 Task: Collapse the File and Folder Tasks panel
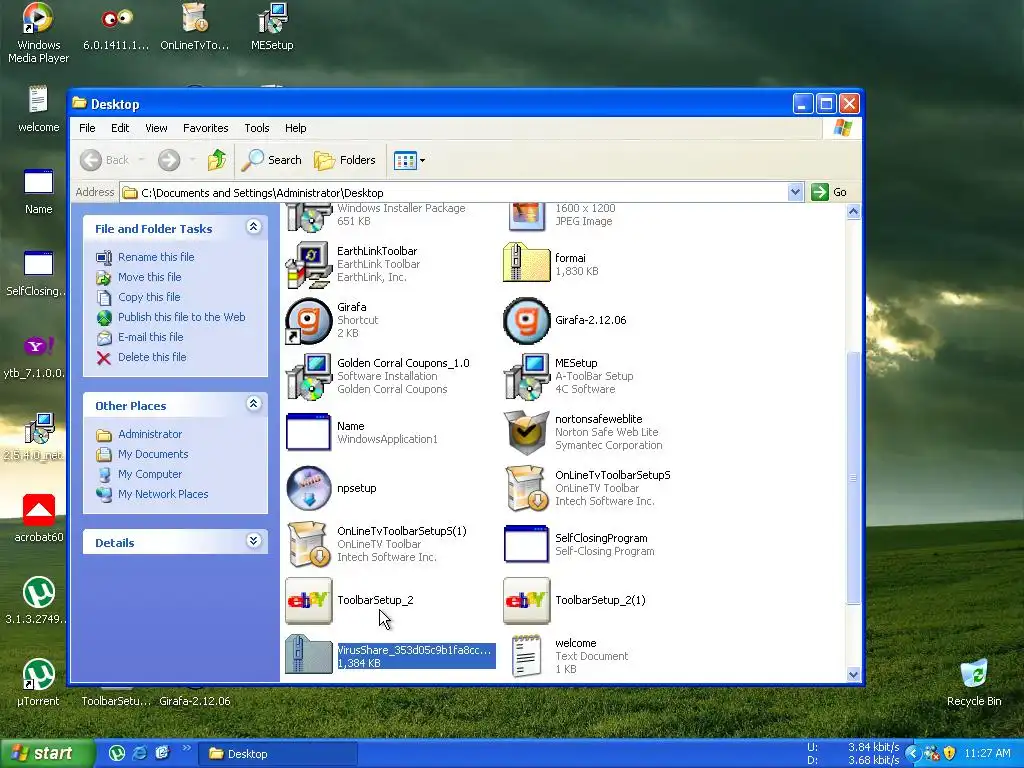(x=253, y=227)
